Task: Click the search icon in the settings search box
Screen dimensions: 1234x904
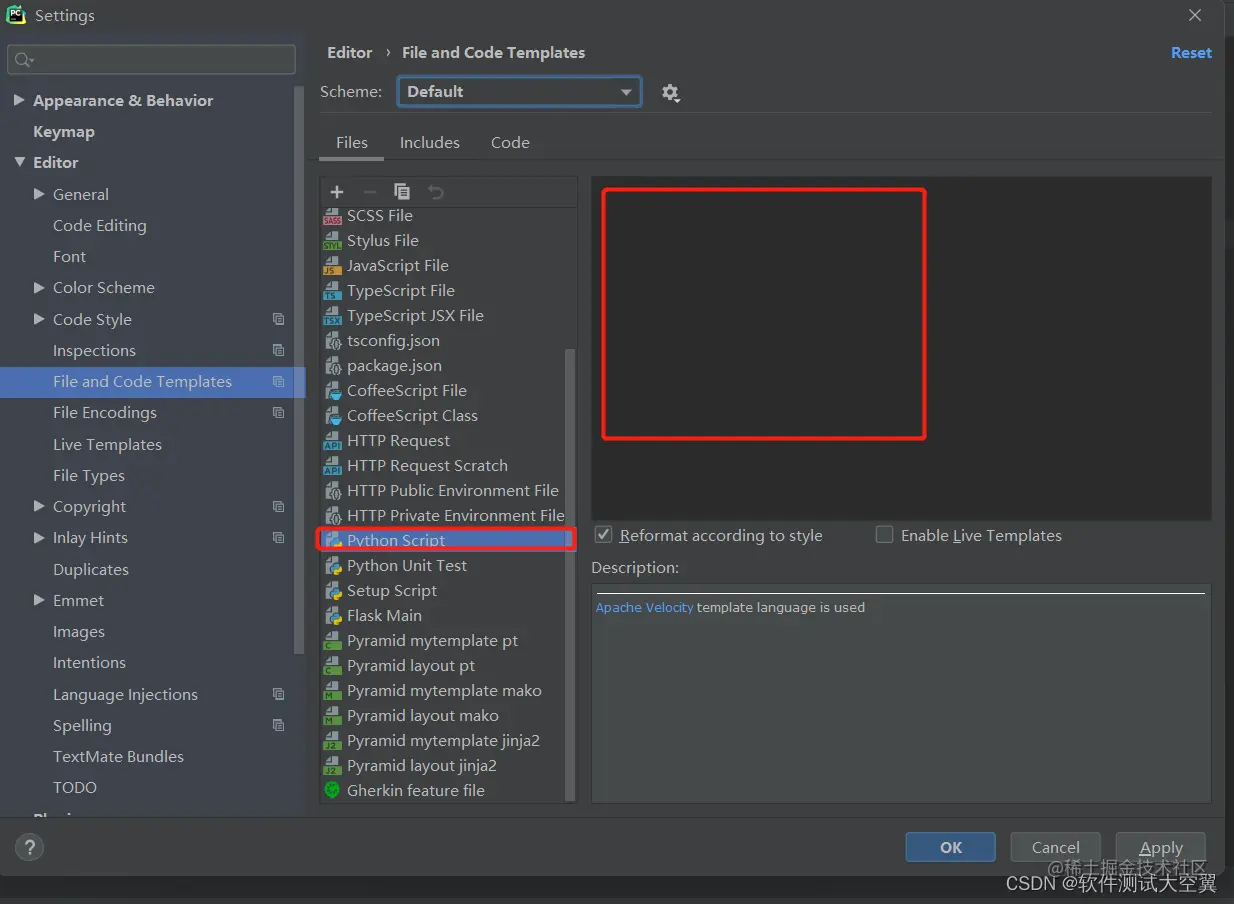Action: 25,60
